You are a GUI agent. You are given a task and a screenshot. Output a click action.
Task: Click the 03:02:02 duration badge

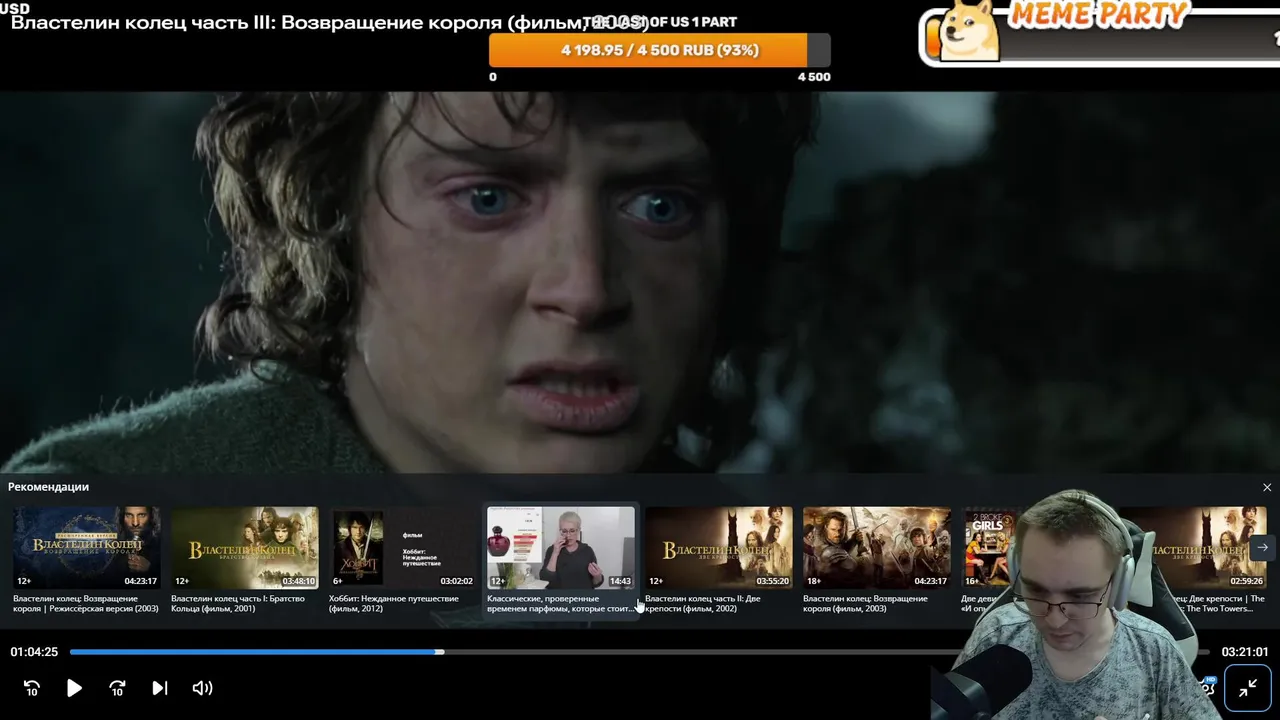[456, 581]
